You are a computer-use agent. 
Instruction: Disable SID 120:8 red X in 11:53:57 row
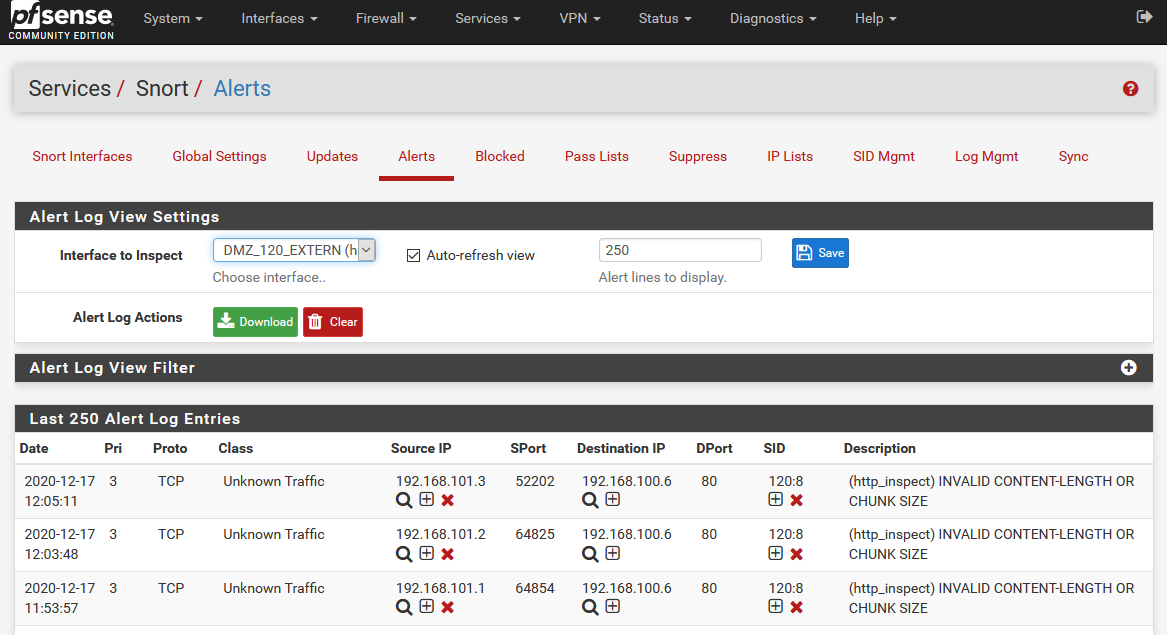pos(796,607)
